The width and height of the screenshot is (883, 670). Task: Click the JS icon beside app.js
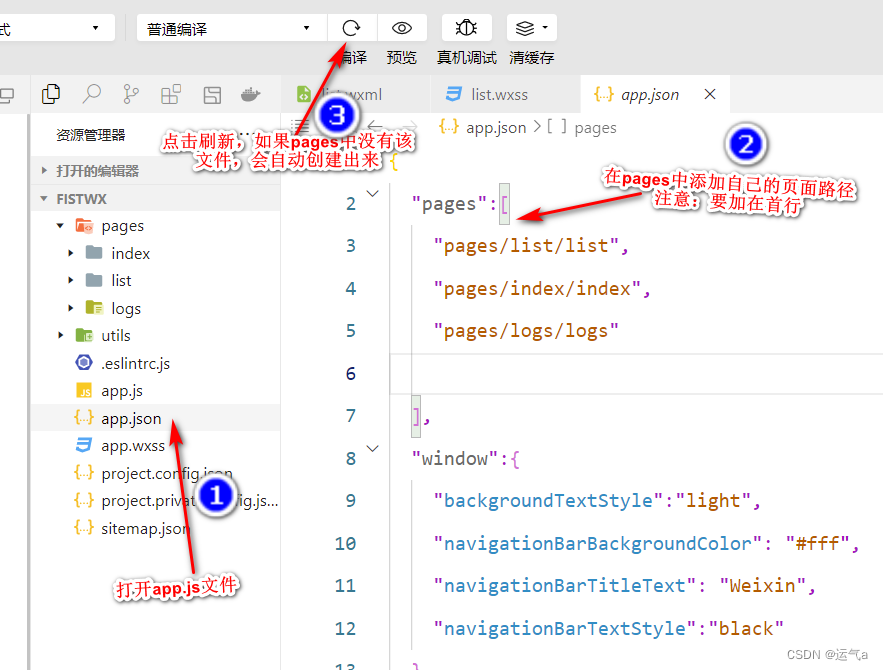click(x=84, y=391)
